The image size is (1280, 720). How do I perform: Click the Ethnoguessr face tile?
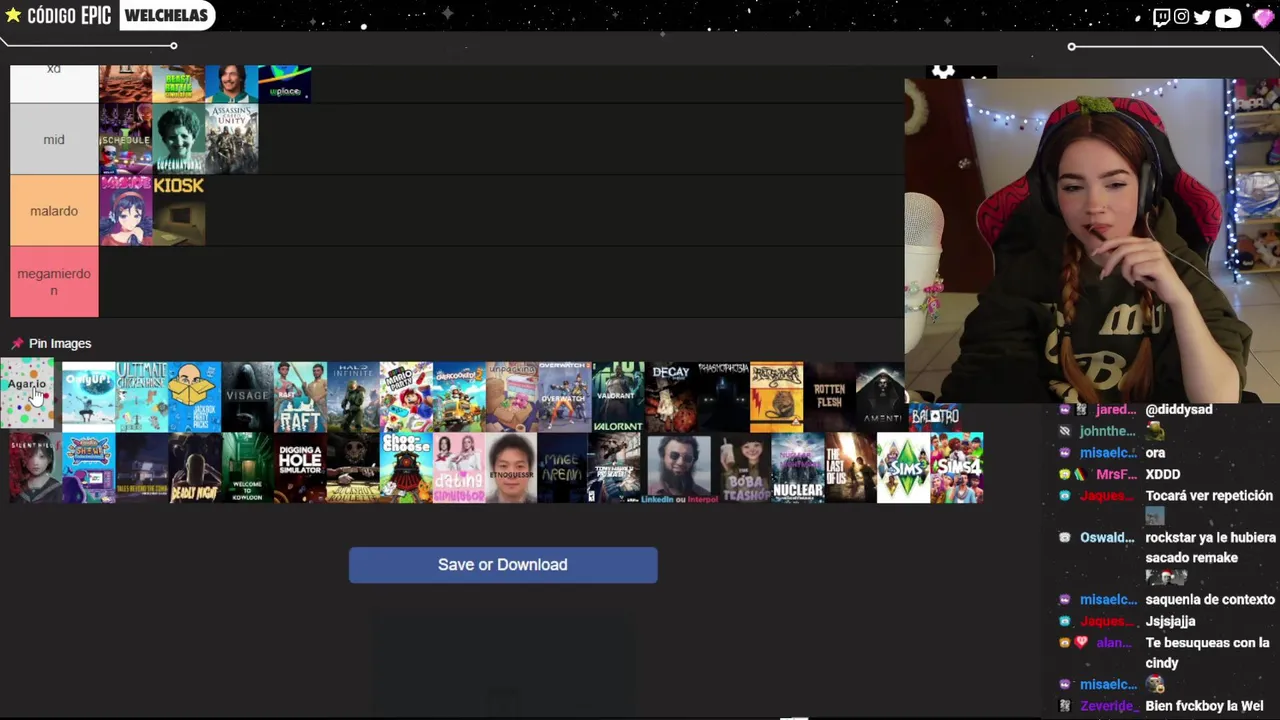click(512, 468)
